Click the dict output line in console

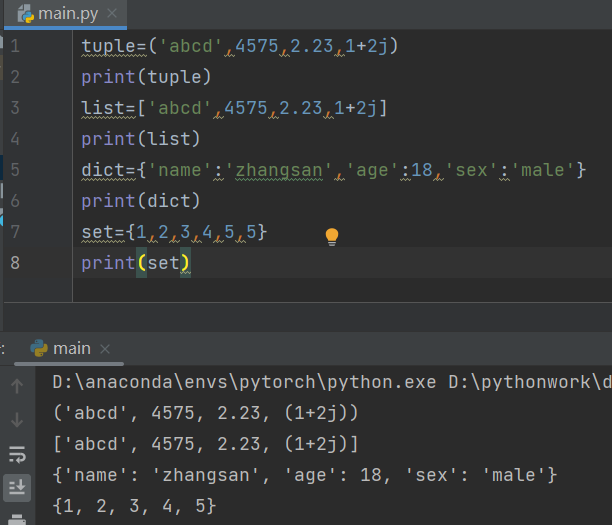click(x=304, y=475)
